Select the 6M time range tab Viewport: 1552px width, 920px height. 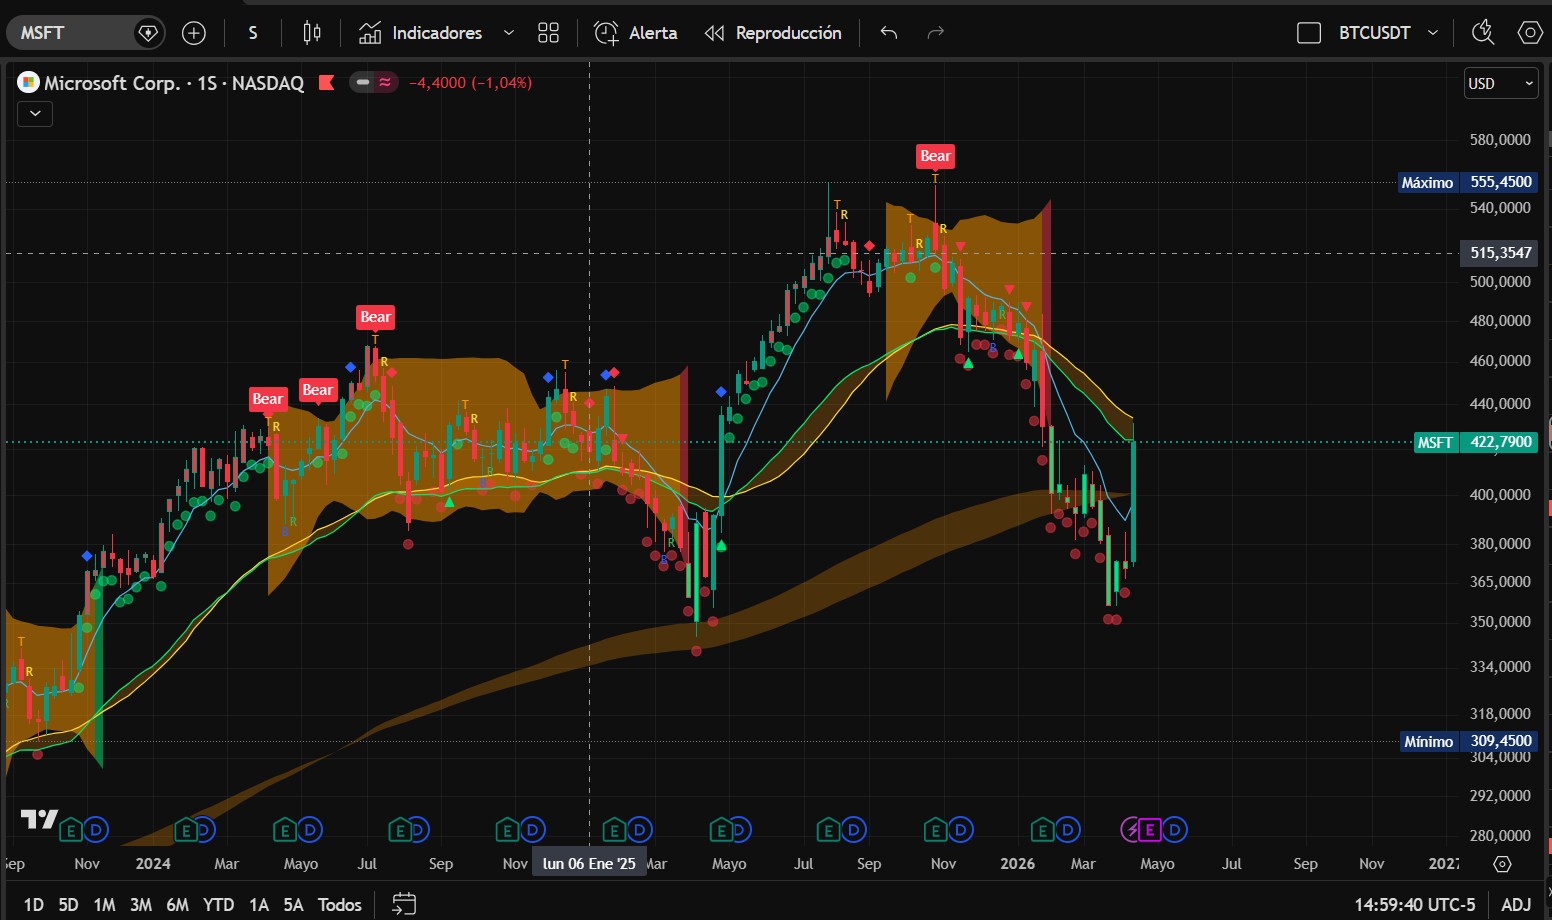(x=177, y=904)
